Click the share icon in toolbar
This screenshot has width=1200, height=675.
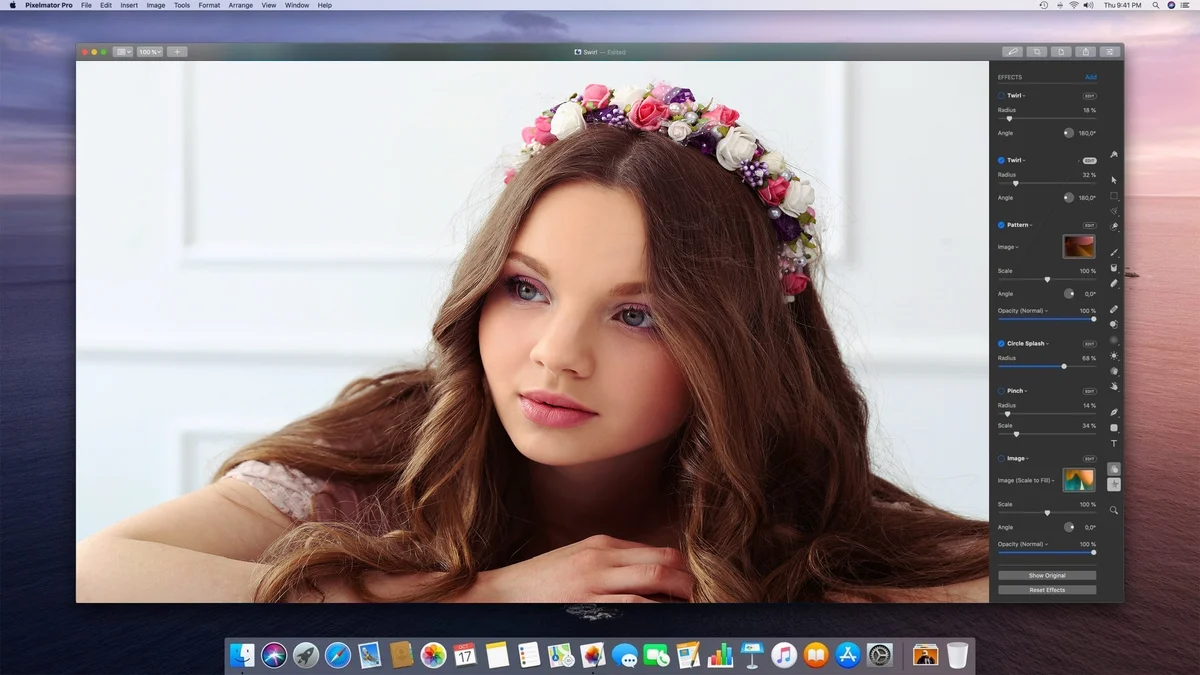[x=1085, y=52]
